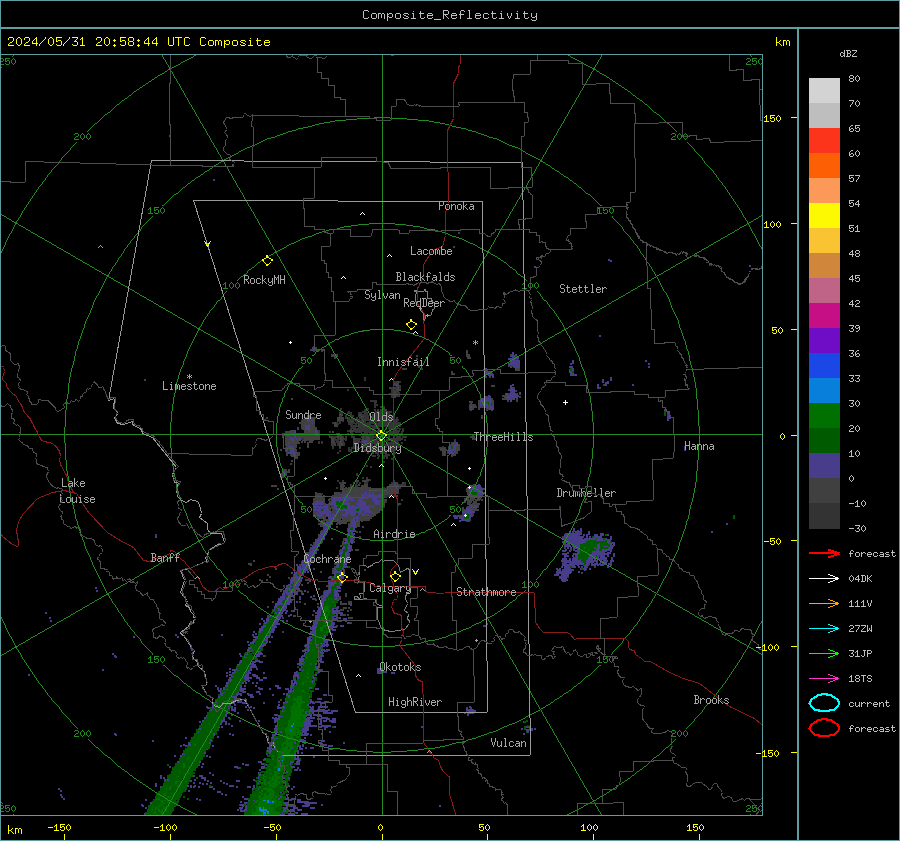Screen dimensions: 900x841
Task: Click the 150 tick on right km axis
Action: (772, 118)
